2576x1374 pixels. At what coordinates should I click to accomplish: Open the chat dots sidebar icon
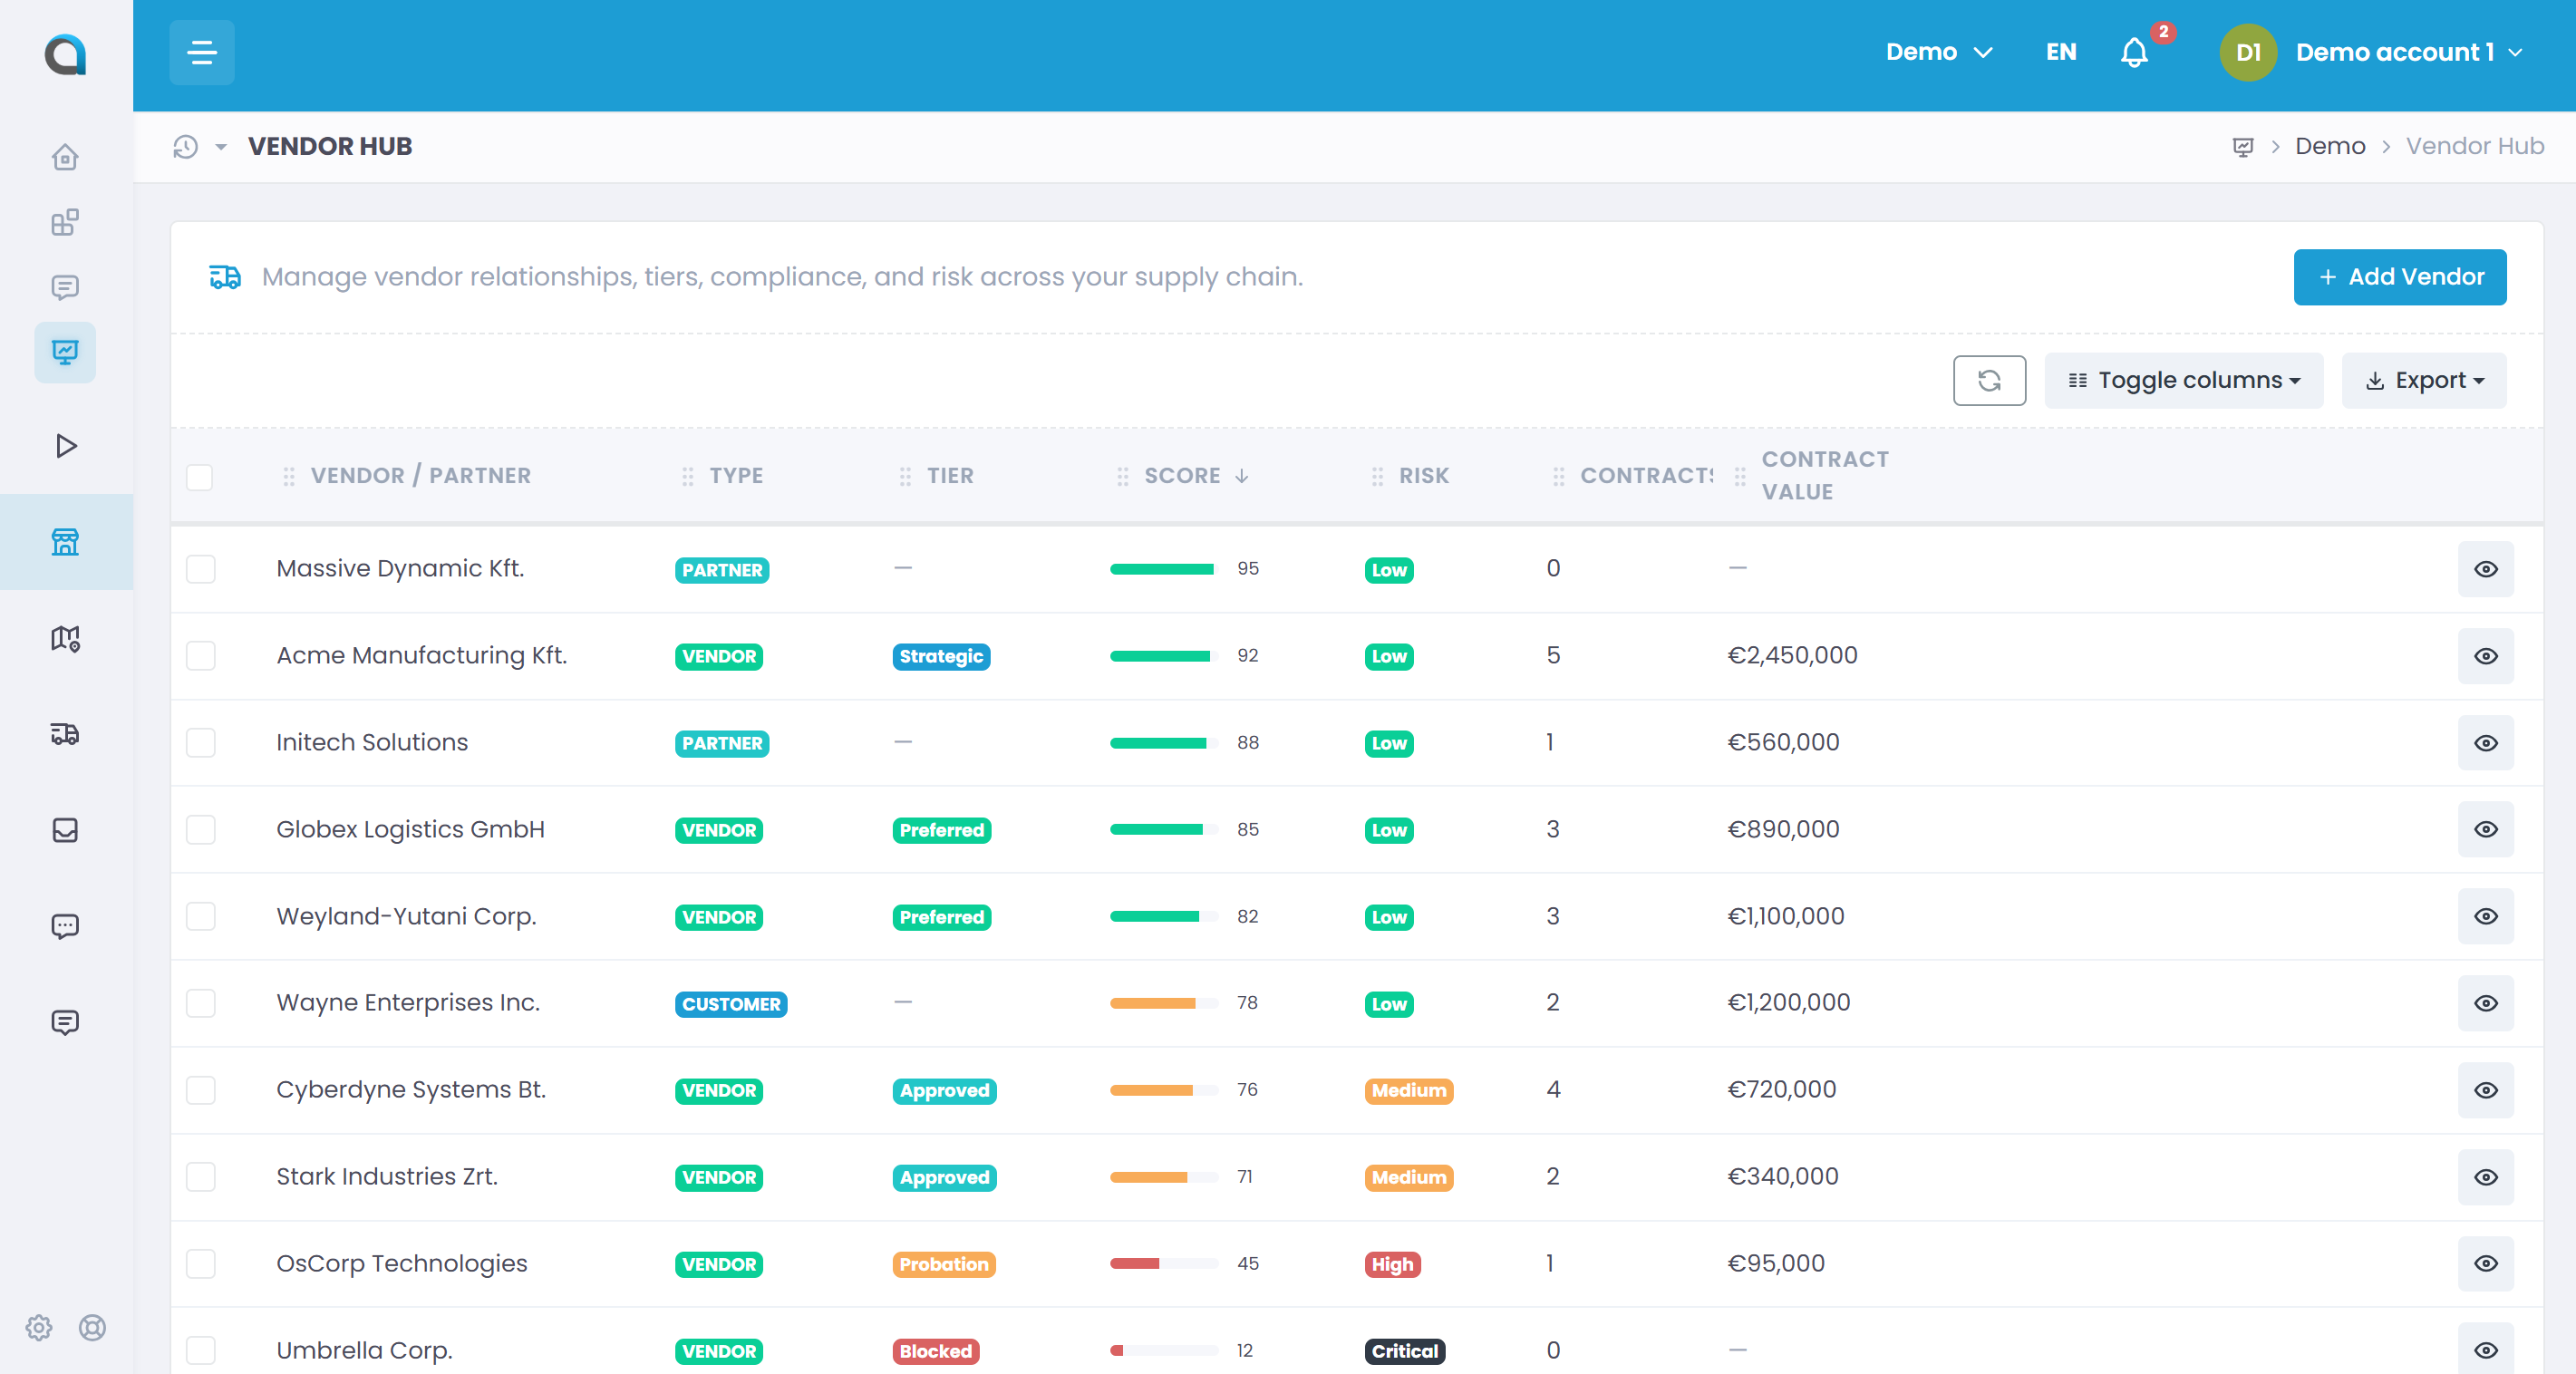(65, 926)
